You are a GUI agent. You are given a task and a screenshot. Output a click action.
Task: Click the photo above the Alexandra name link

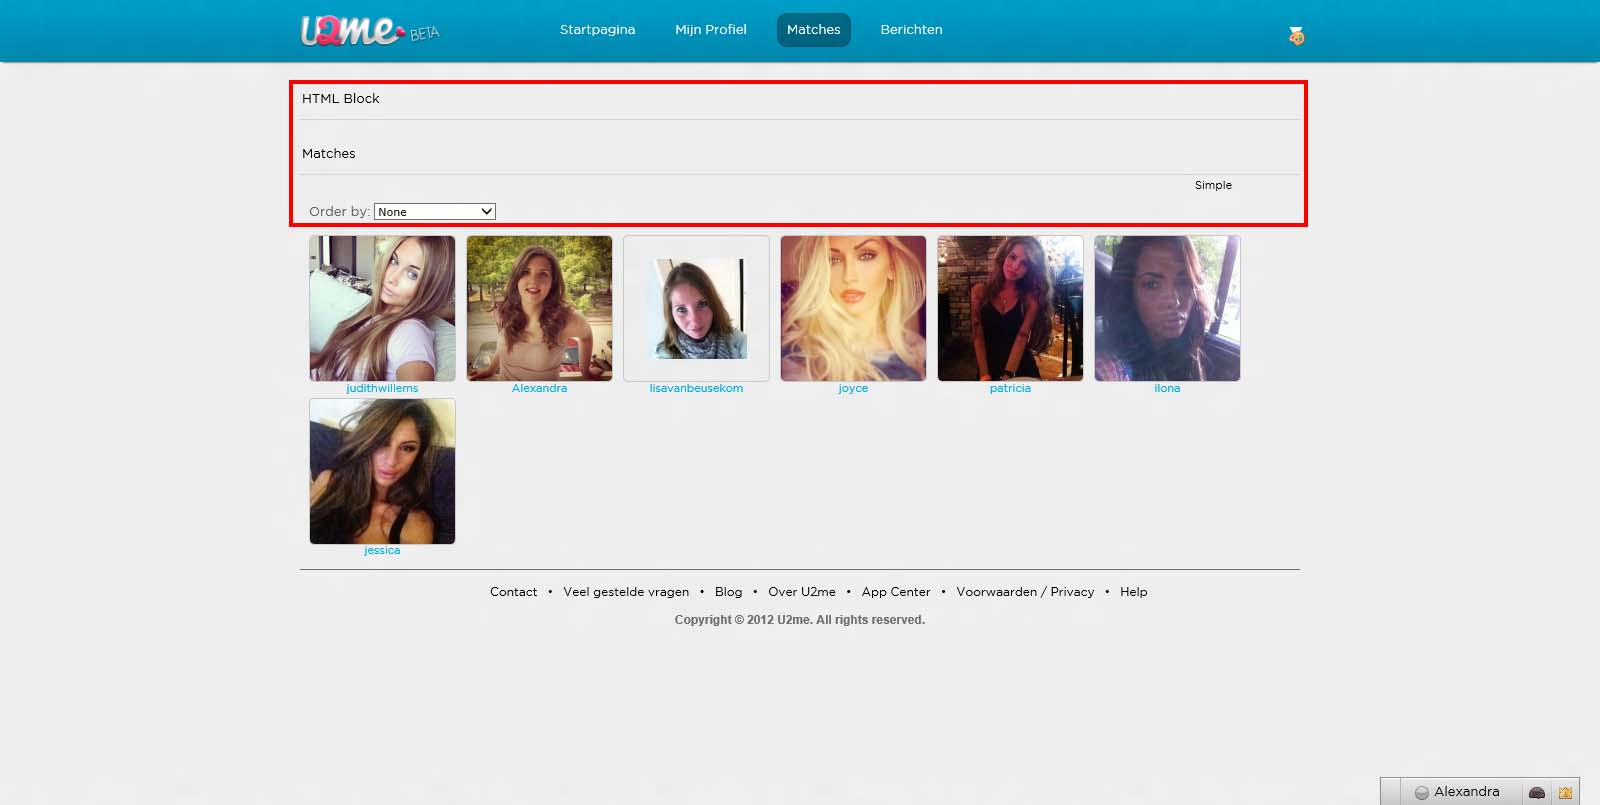539,308
